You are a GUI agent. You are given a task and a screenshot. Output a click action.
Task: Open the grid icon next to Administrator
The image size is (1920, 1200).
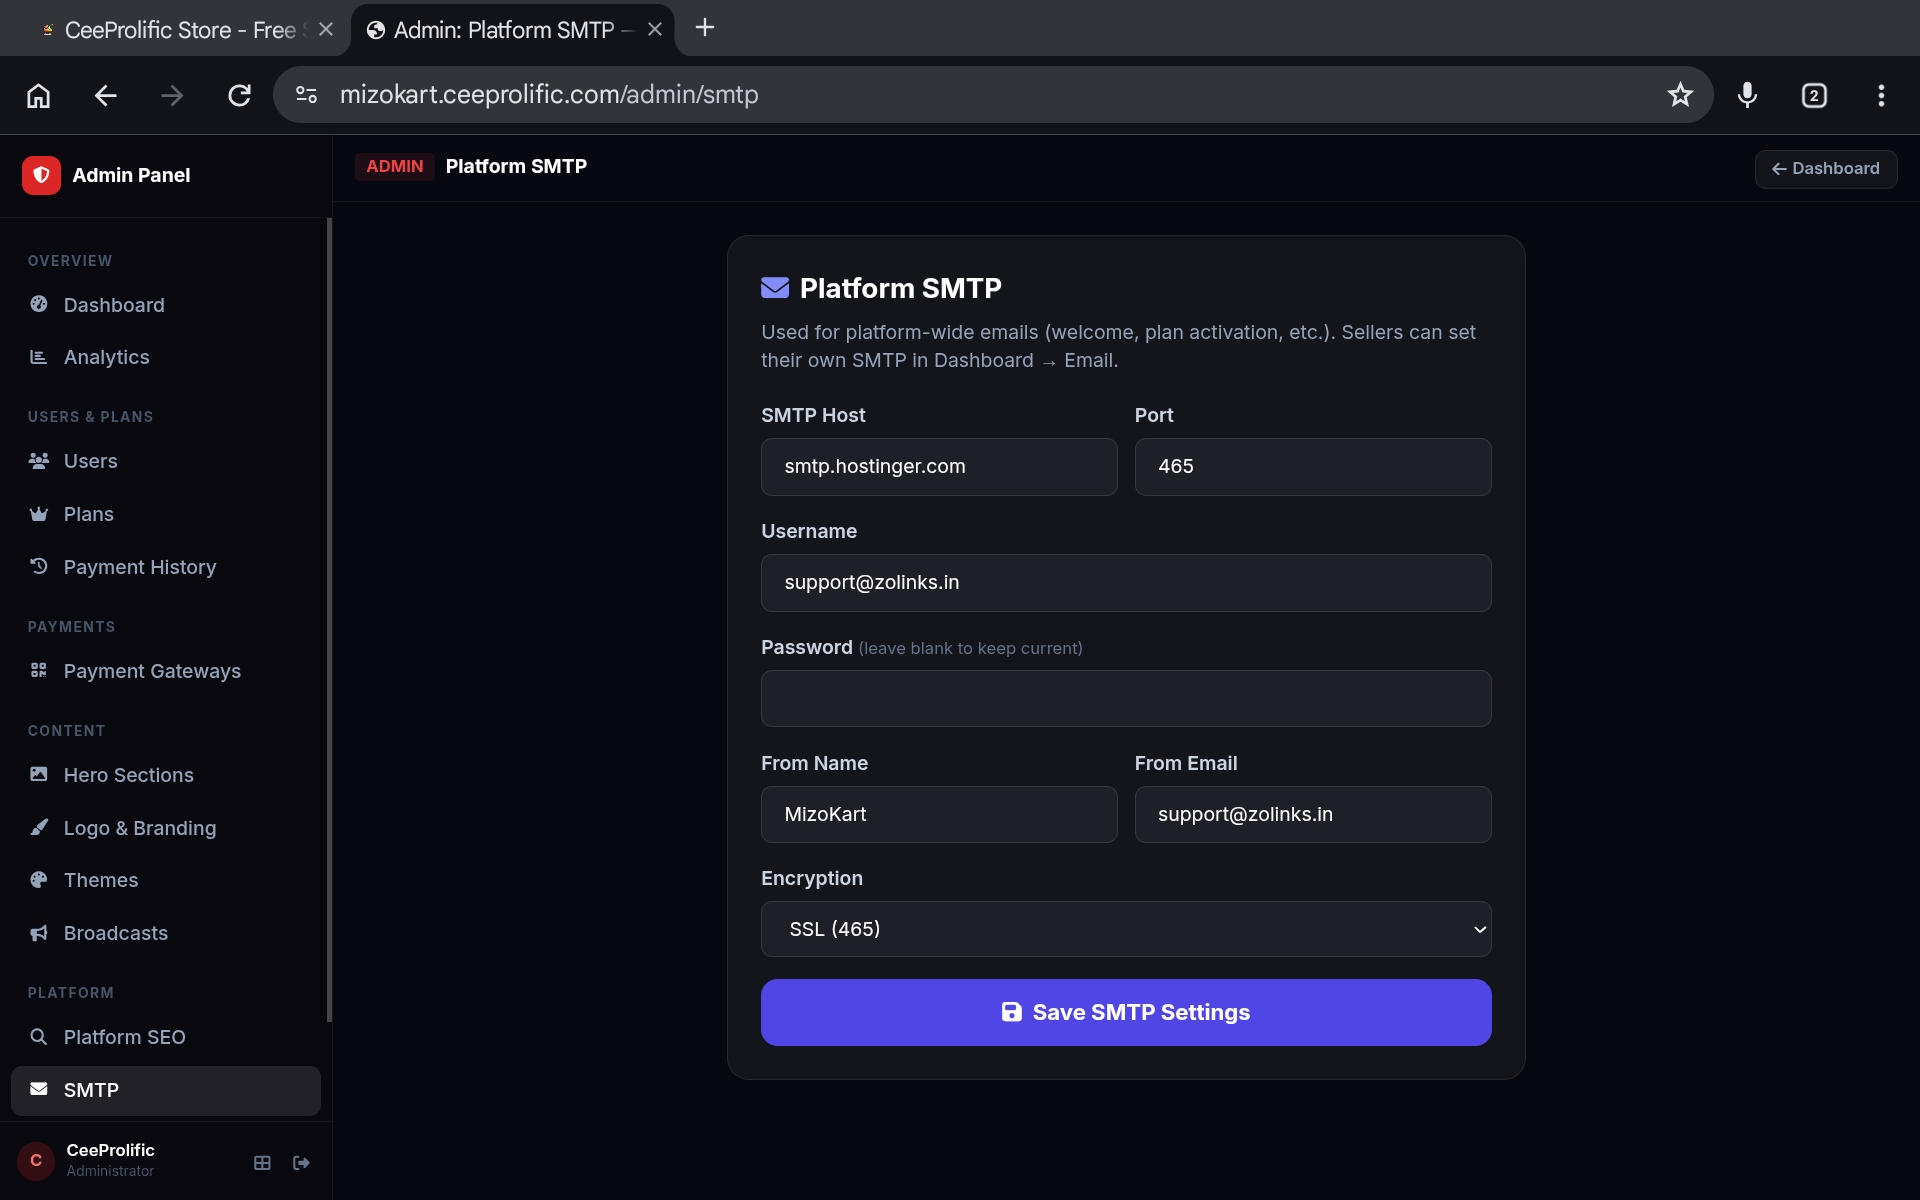262,1163
